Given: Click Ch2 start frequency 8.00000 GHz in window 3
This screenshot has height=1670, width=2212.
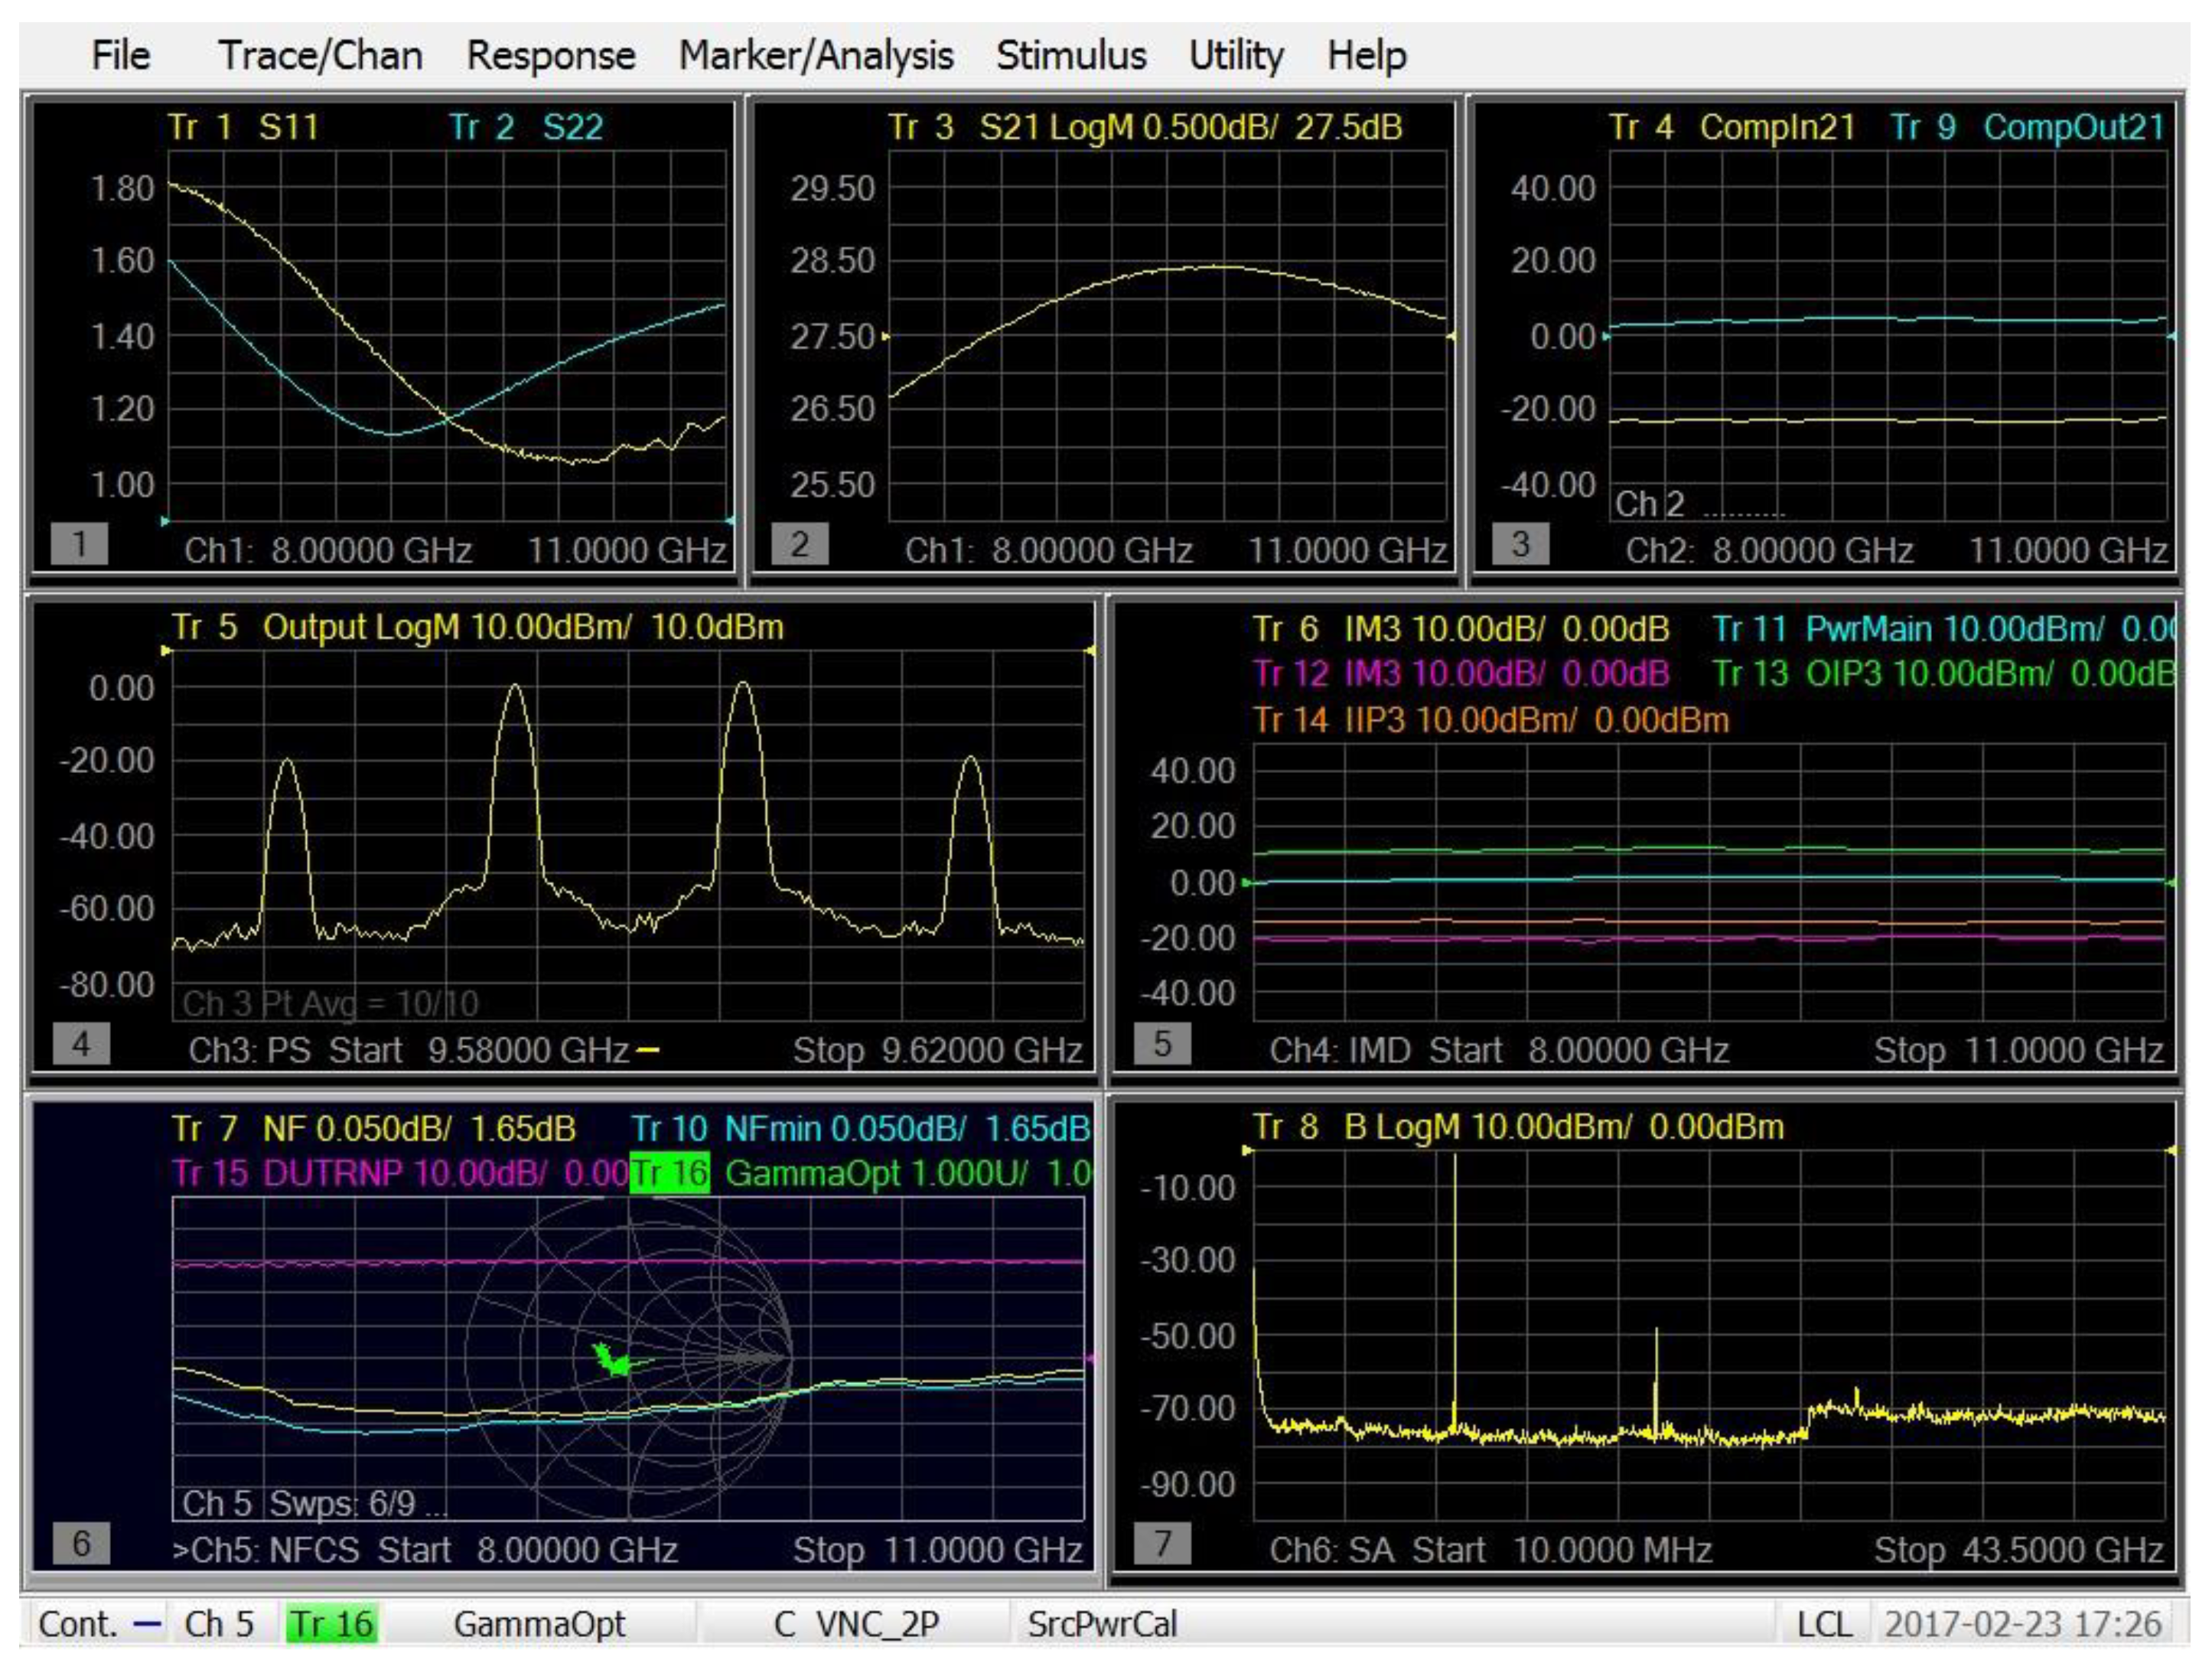Looking at the screenshot, I should pyautogui.click(x=1769, y=550).
